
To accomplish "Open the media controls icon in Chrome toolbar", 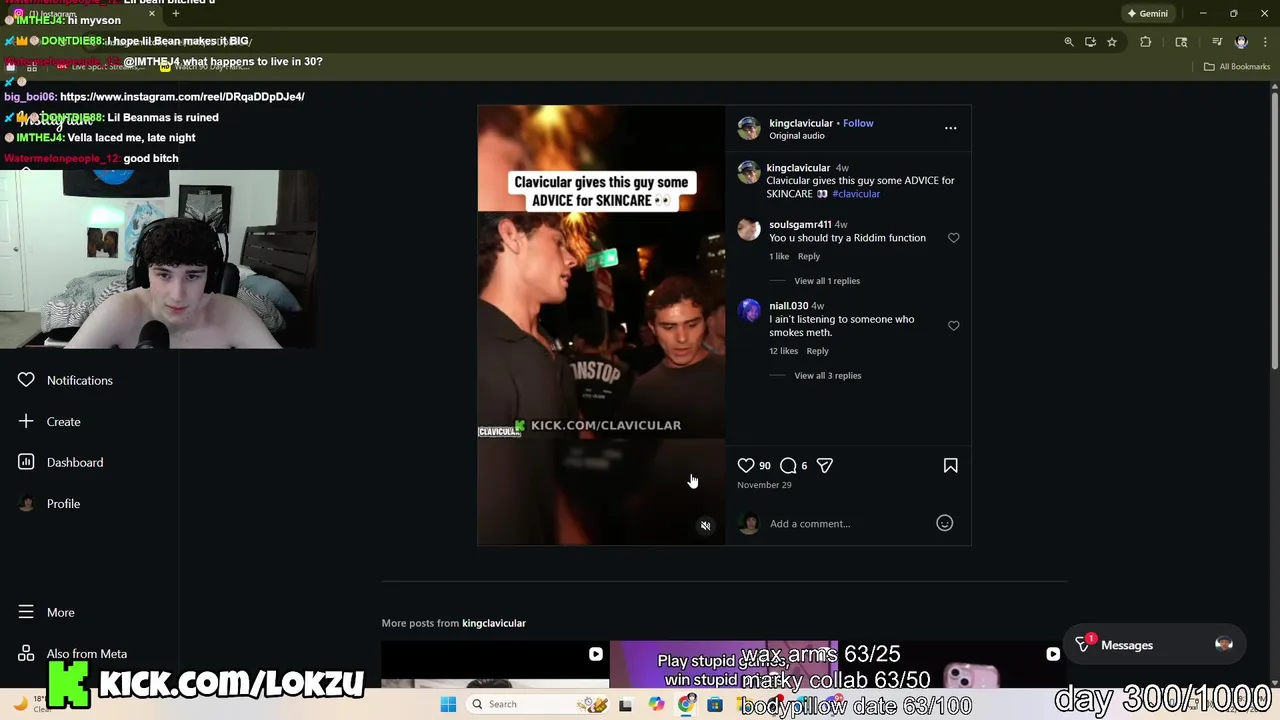I will tap(1217, 42).
